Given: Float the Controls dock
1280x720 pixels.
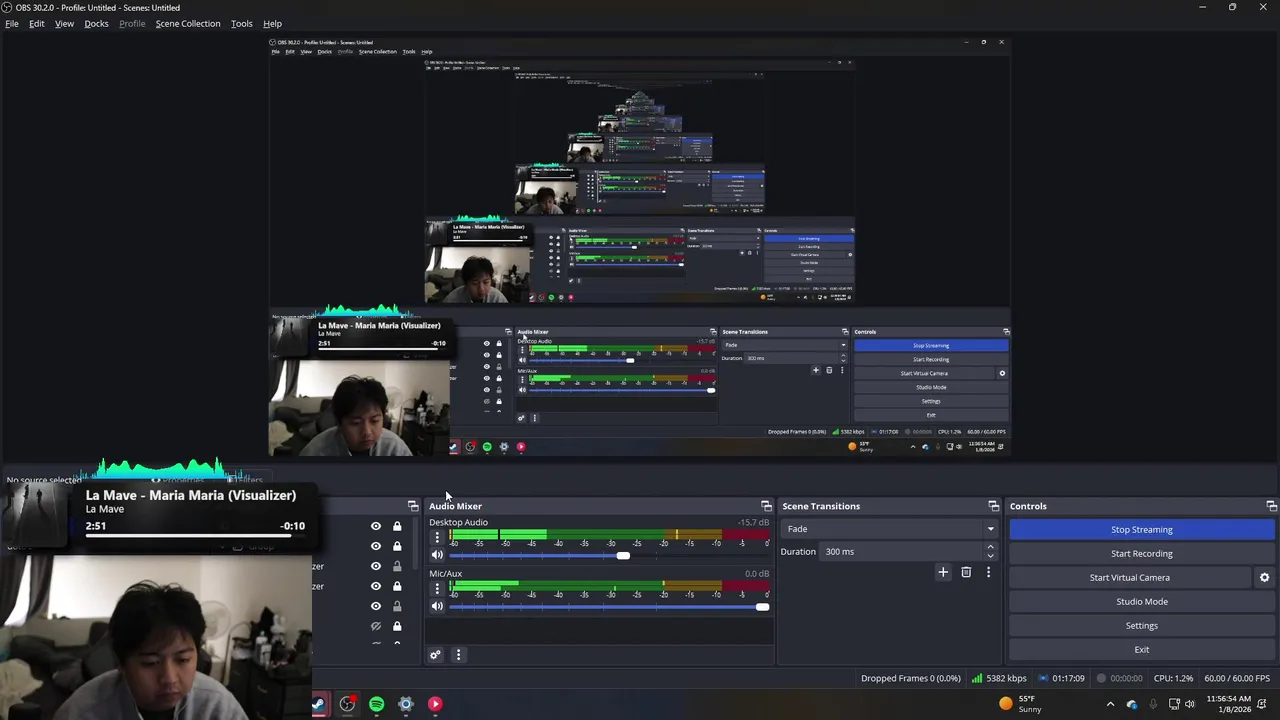Looking at the screenshot, I should click(x=1271, y=506).
